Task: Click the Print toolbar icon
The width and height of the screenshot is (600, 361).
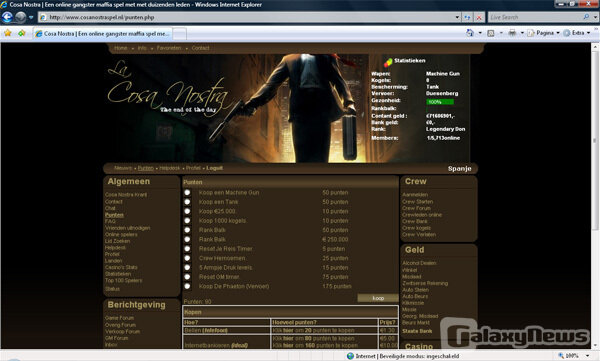Action: [512, 33]
